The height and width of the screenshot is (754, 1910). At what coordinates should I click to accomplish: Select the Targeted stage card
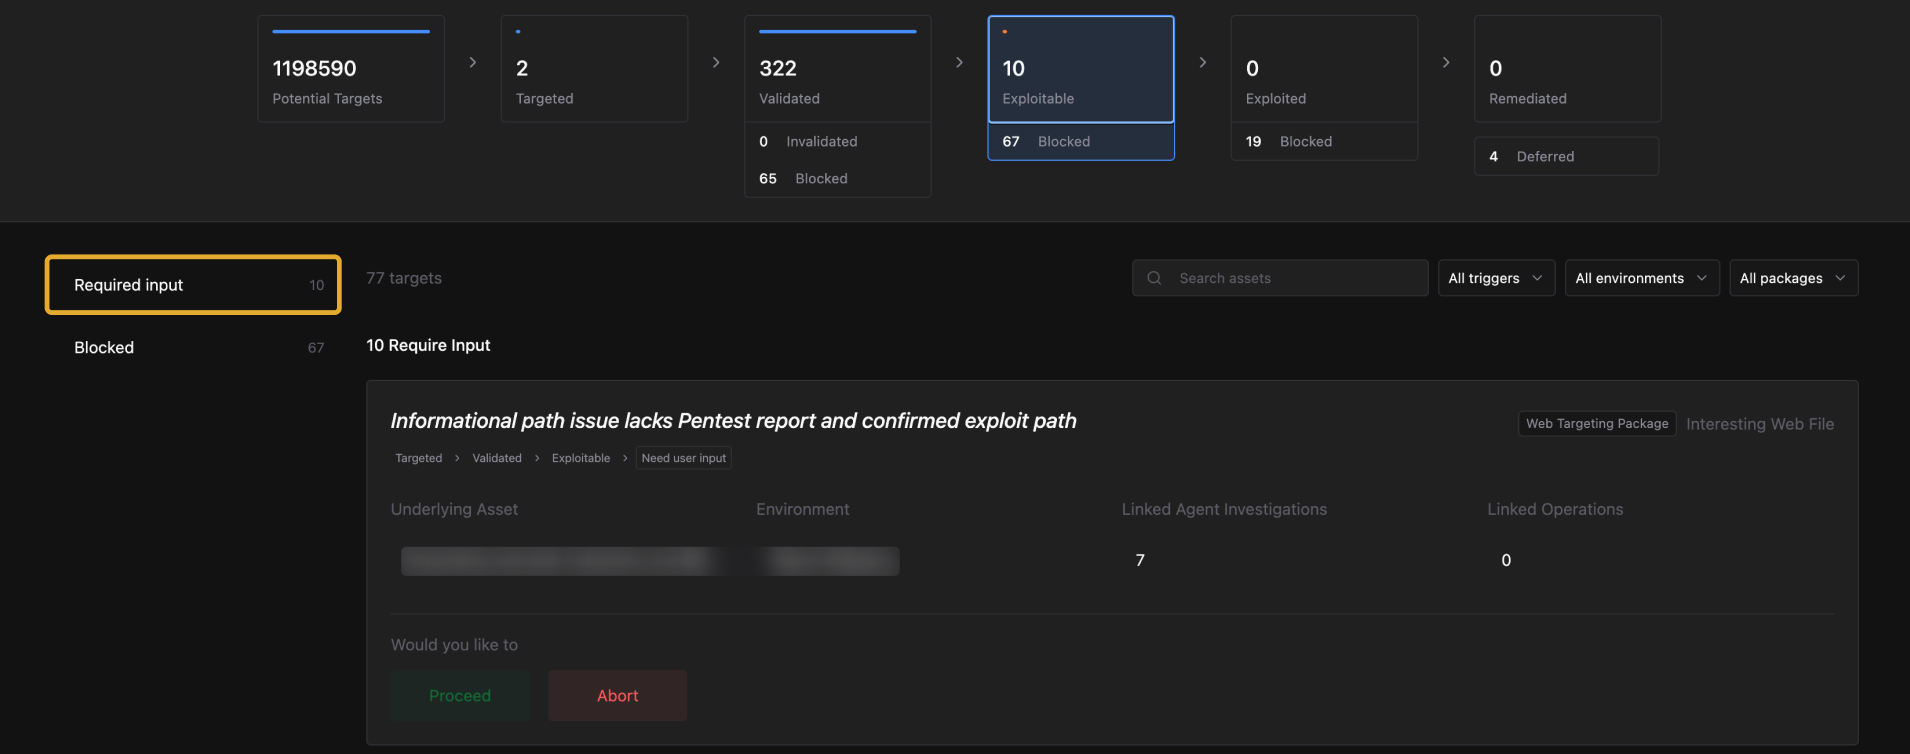[594, 69]
